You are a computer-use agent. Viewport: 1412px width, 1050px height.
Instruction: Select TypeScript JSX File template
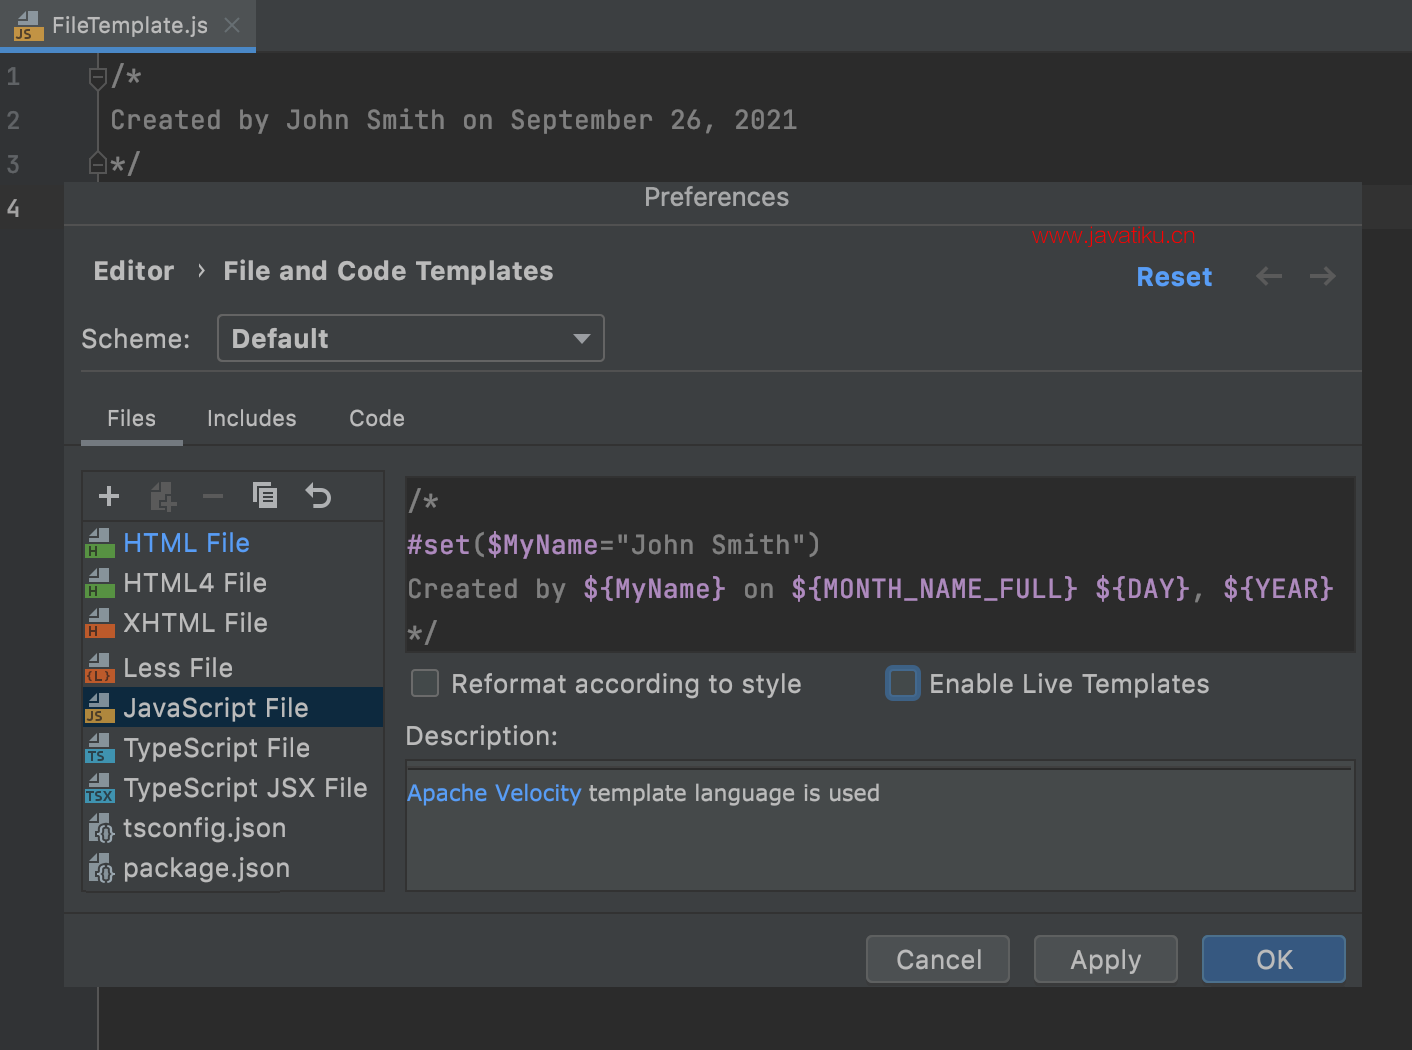(x=233, y=788)
